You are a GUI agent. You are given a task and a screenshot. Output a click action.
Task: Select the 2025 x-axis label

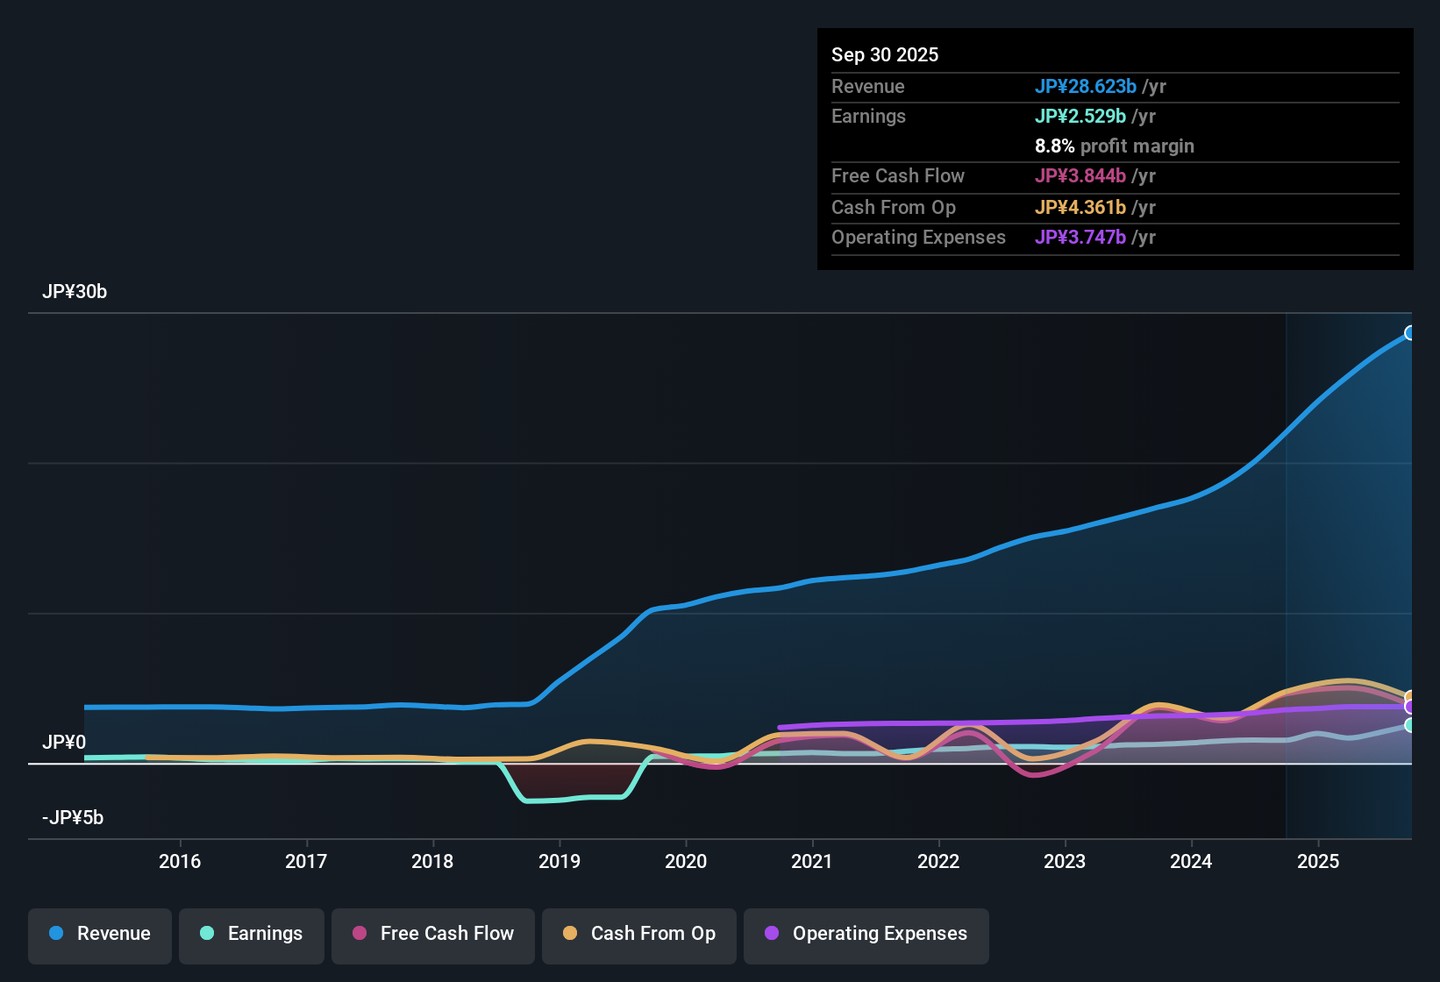(x=1318, y=861)
